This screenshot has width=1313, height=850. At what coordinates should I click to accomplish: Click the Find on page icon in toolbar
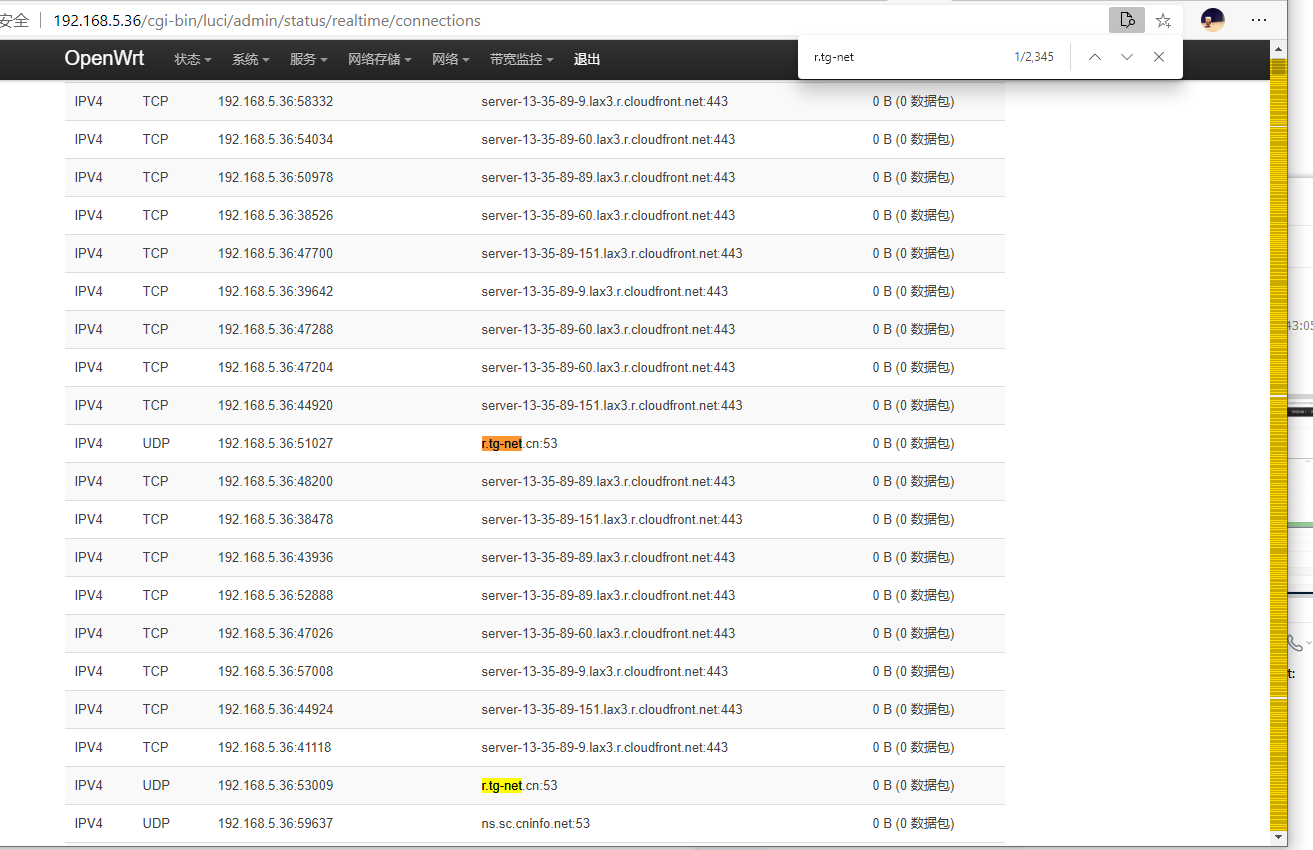[1127, 20]
